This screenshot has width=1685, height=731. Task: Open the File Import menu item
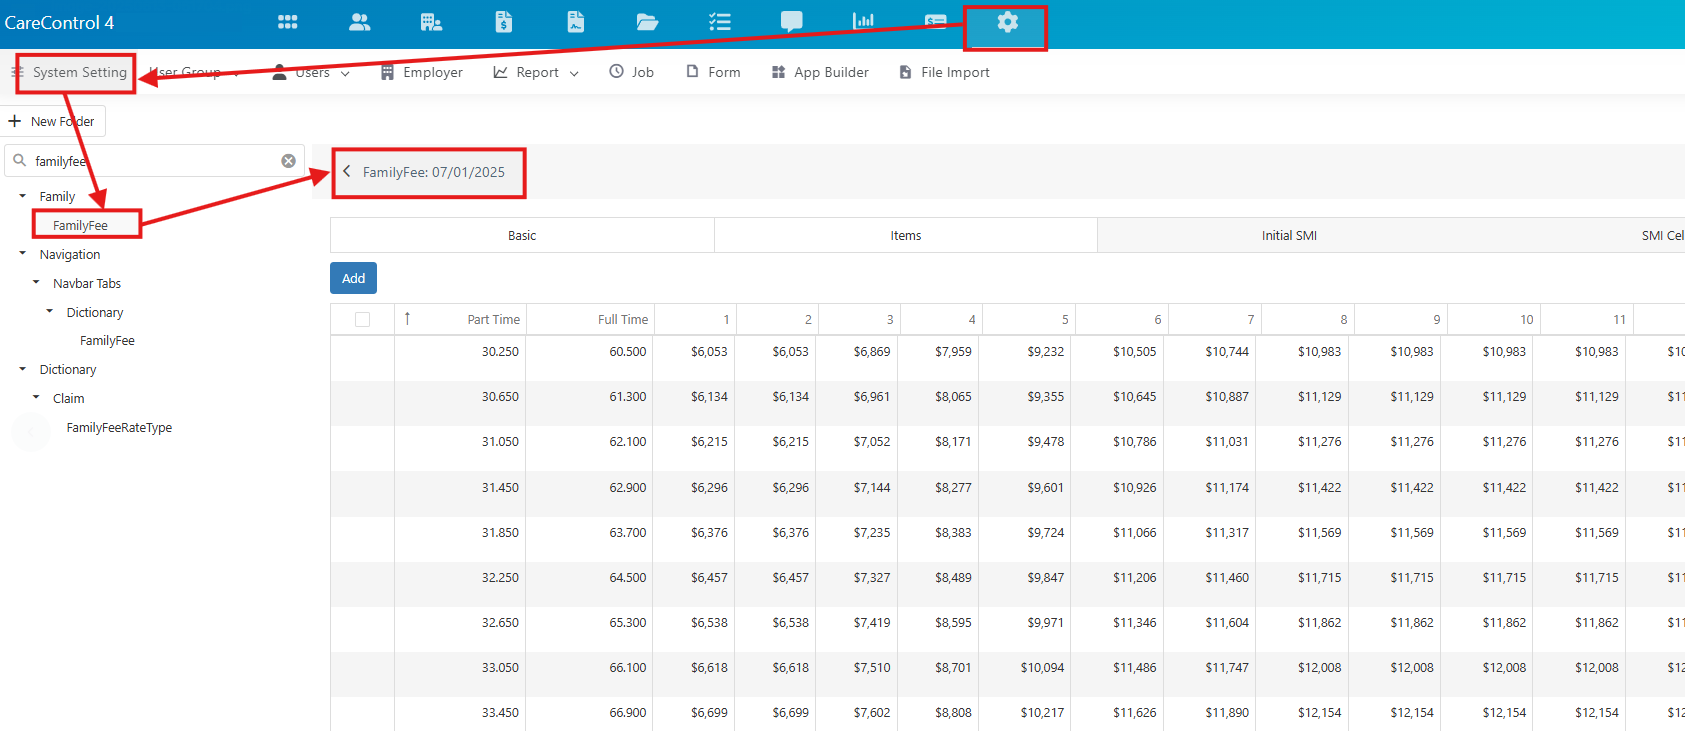(944, 72)
